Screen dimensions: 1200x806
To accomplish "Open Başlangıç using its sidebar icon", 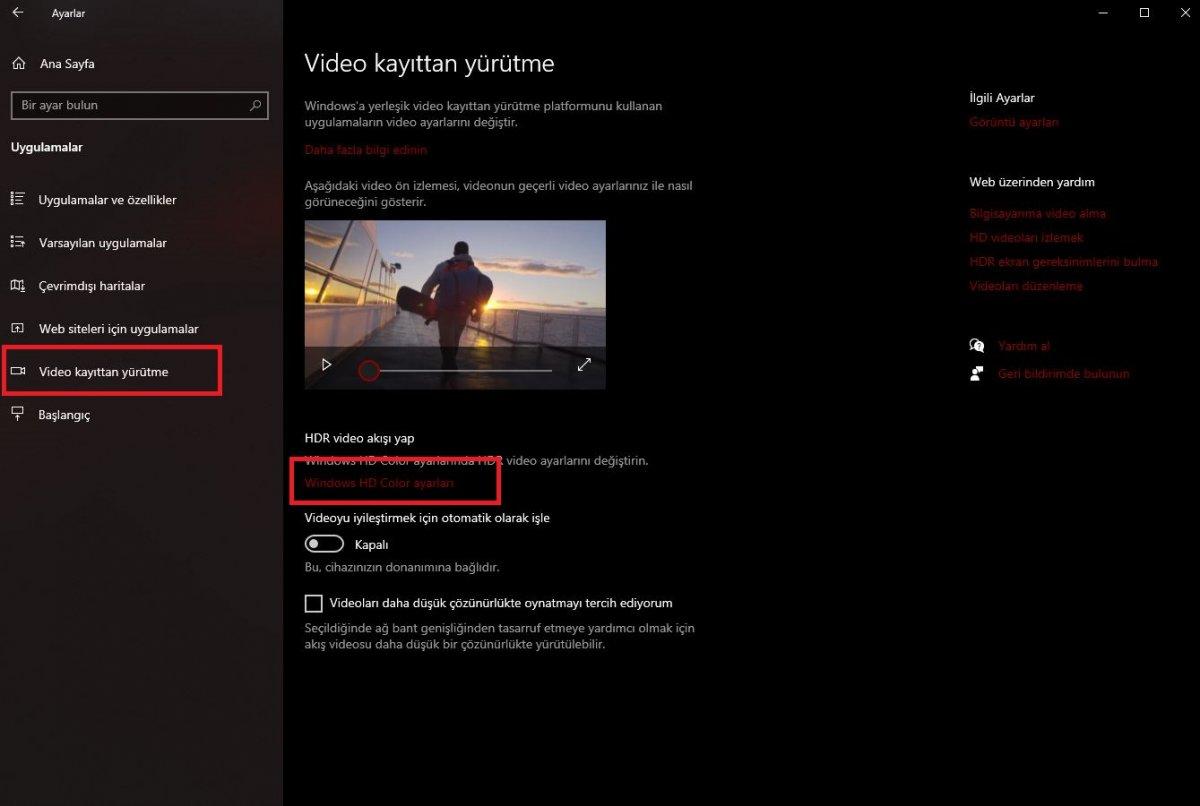I will [19, 414].
